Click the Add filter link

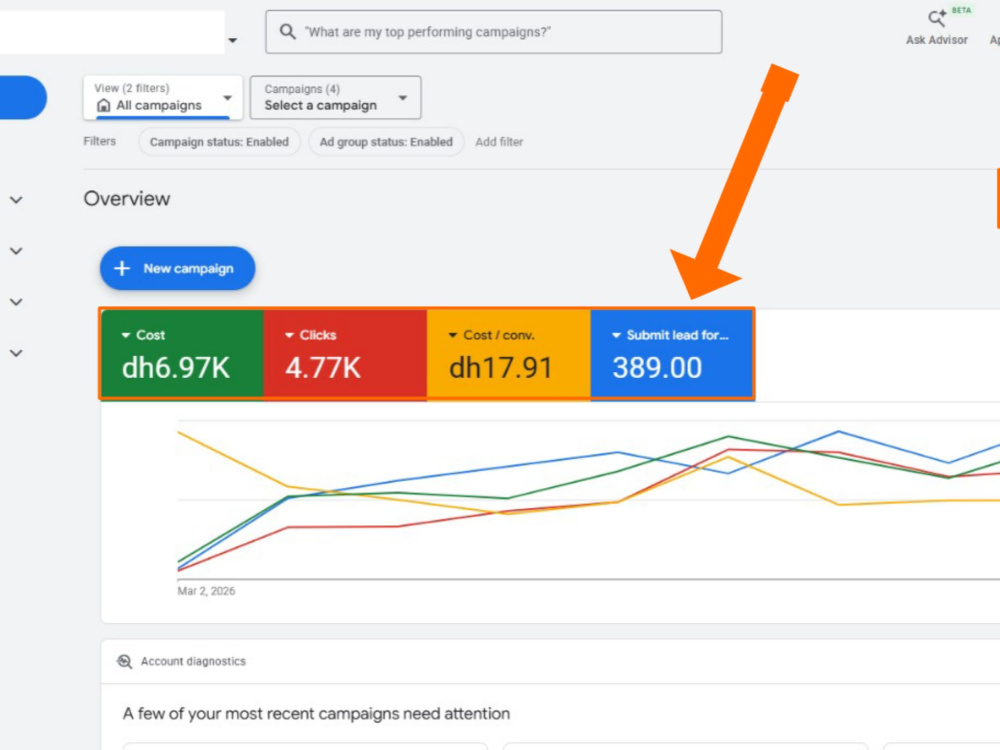pos(499,142)
